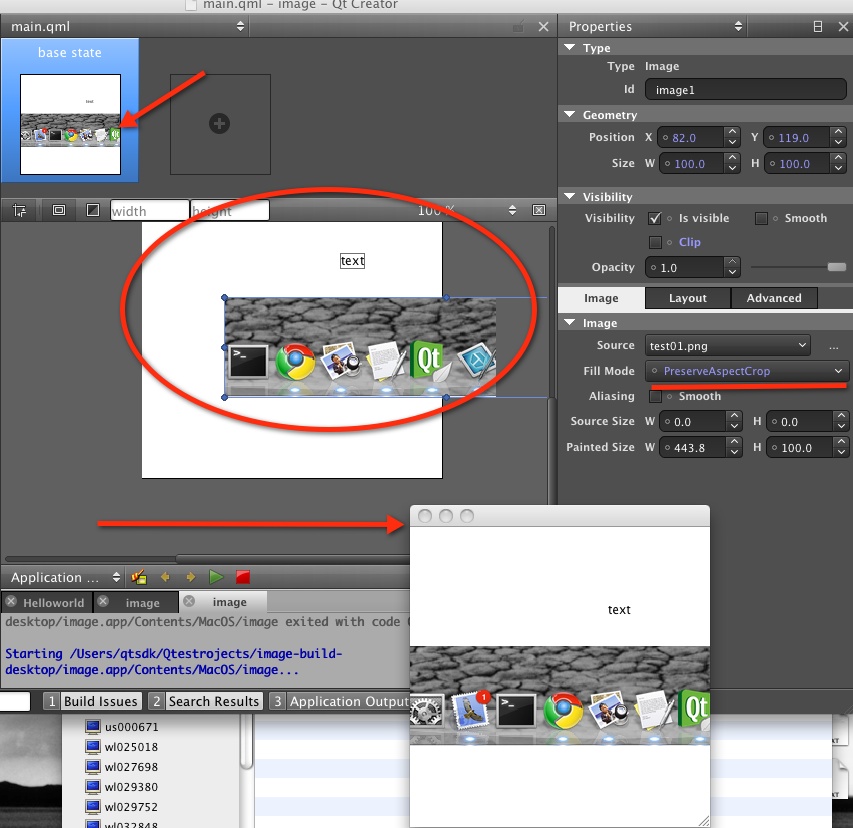Screen dimensions: 853x828
Task: Open the Fill Mode PreserveAspectCrop dropdown
Action: (x=746, y=371)
